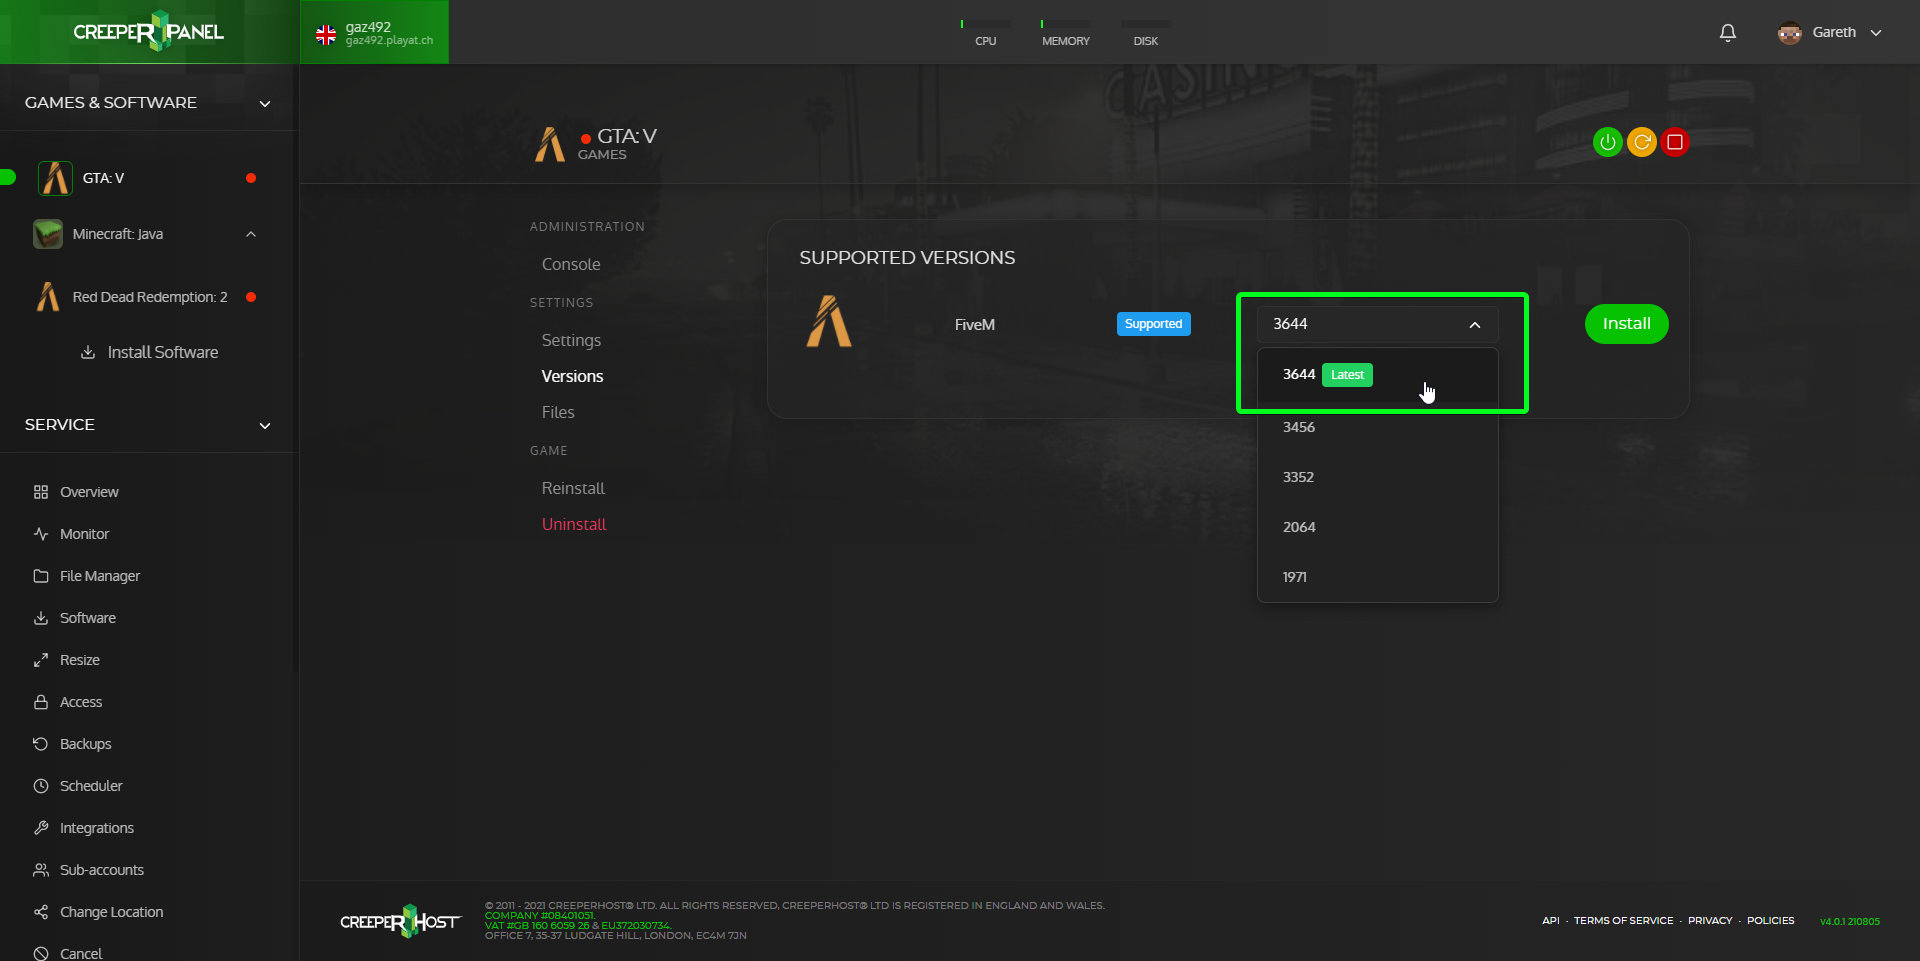Click the red stop button
This screenshot has height=961, width=1920.
point(1675,142)
